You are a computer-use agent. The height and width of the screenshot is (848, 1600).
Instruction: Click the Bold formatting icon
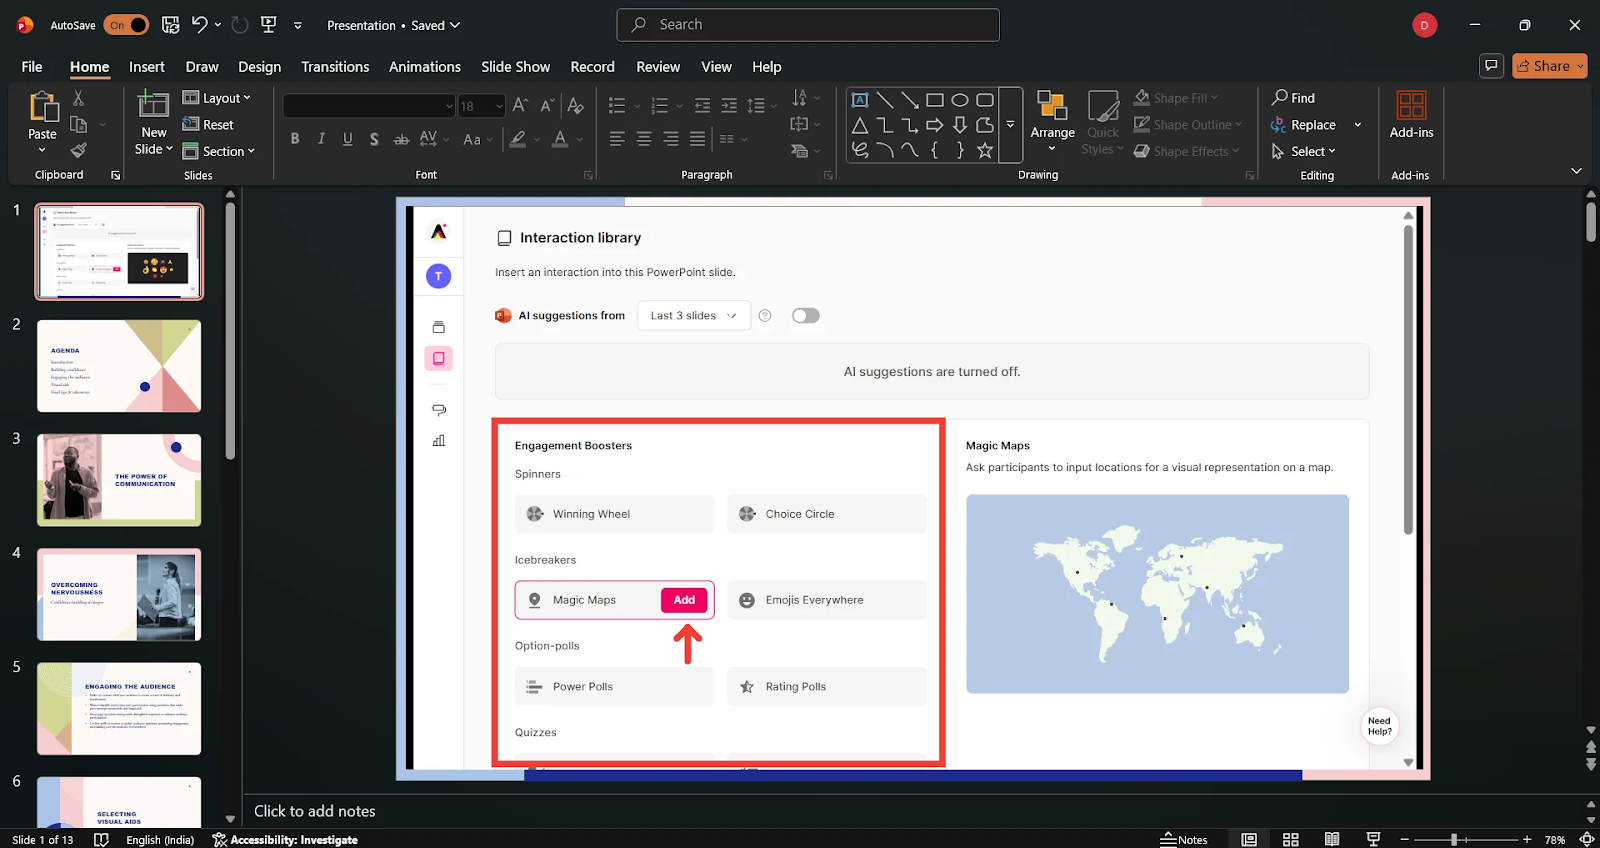coord(295,139)
